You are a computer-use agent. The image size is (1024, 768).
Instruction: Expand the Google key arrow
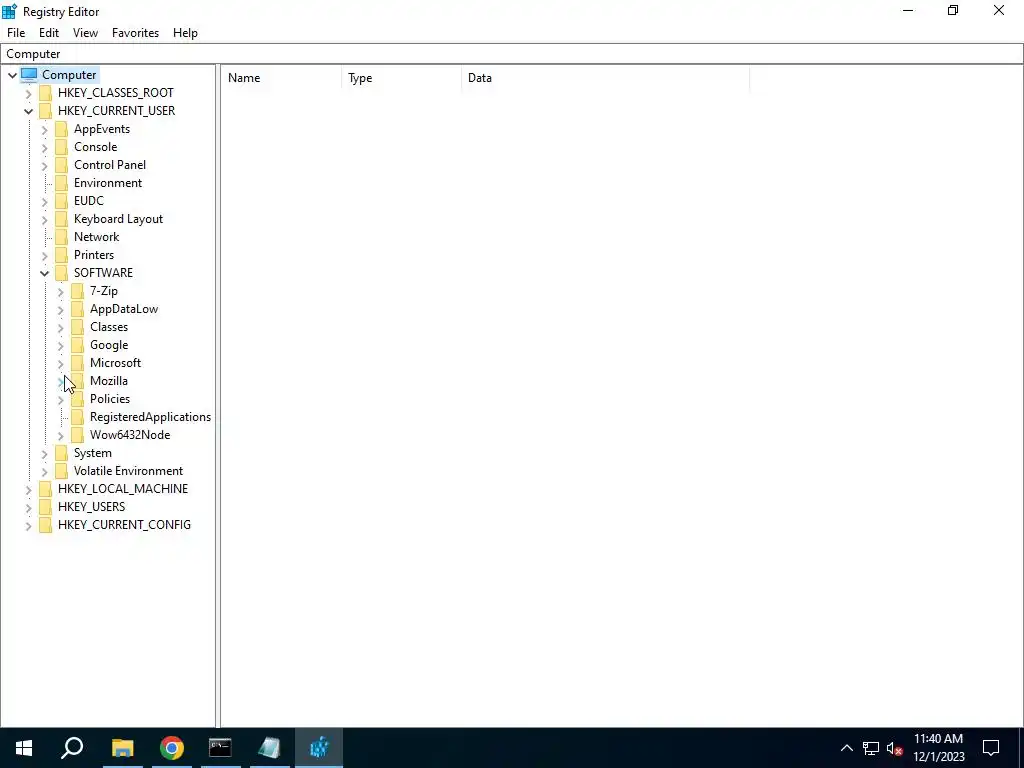tap(61, 345)
